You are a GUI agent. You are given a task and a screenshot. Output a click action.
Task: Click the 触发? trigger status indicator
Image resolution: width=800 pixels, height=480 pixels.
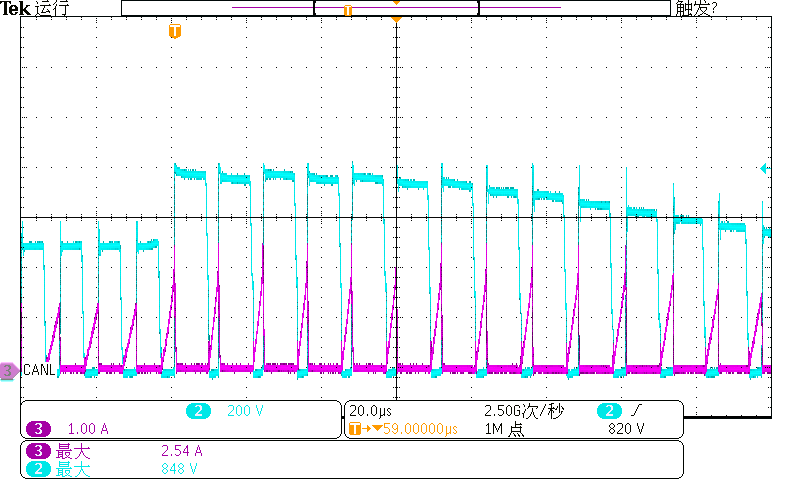[x=697, y=9]
